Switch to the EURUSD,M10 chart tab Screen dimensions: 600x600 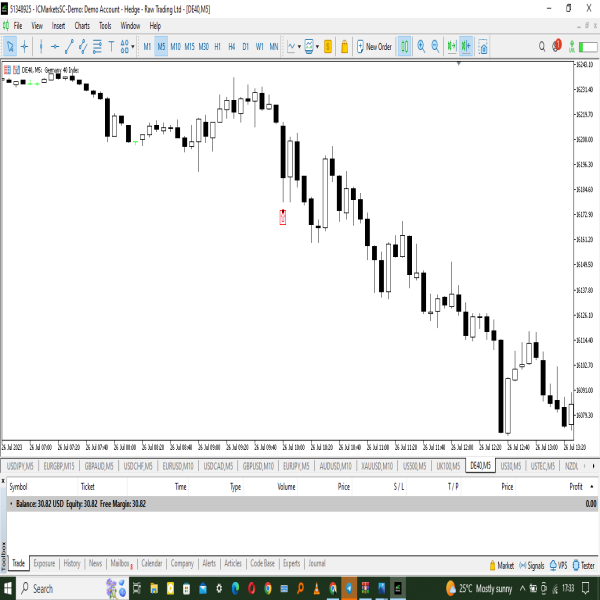pyautogui.click(x=178, y=466)
